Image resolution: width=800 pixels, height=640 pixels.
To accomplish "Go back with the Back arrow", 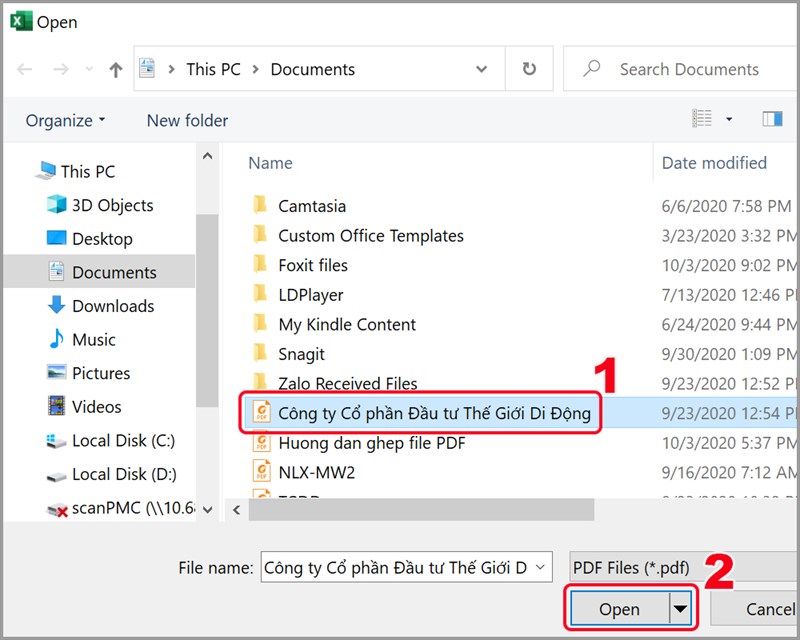I will click(24, 69).
